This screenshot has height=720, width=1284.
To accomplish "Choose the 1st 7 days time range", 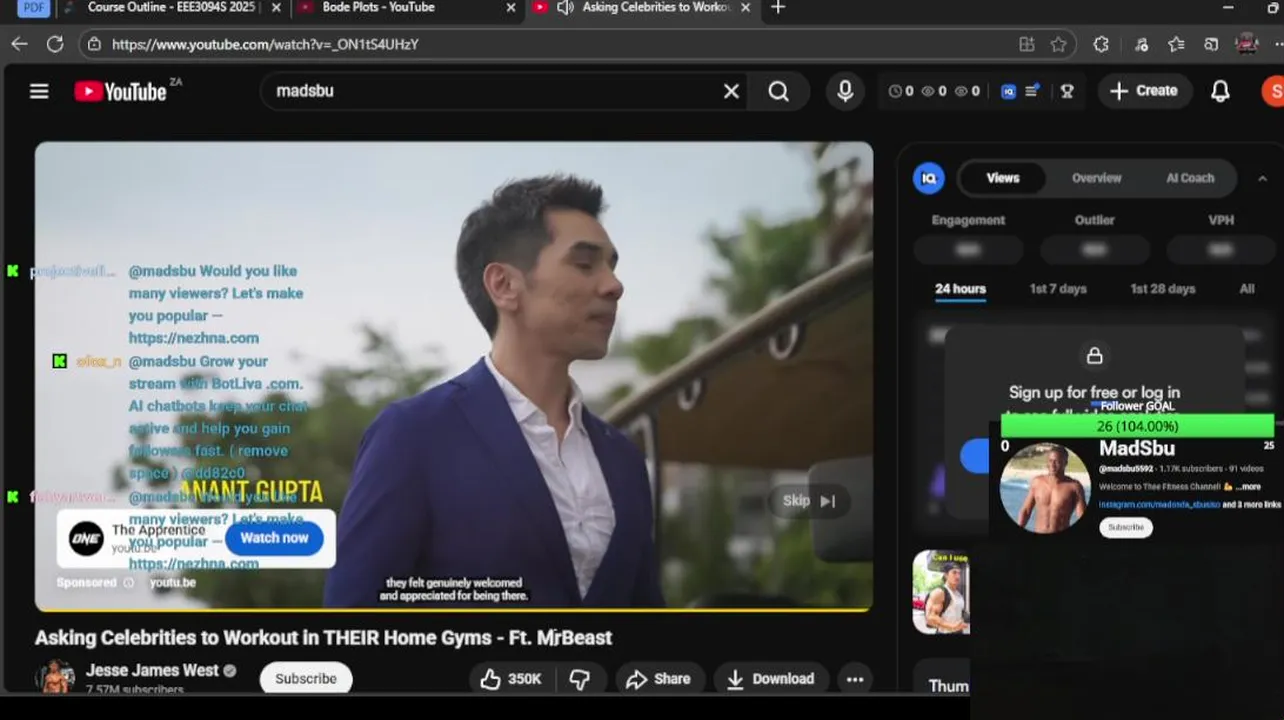I will tap(1058, 289).
